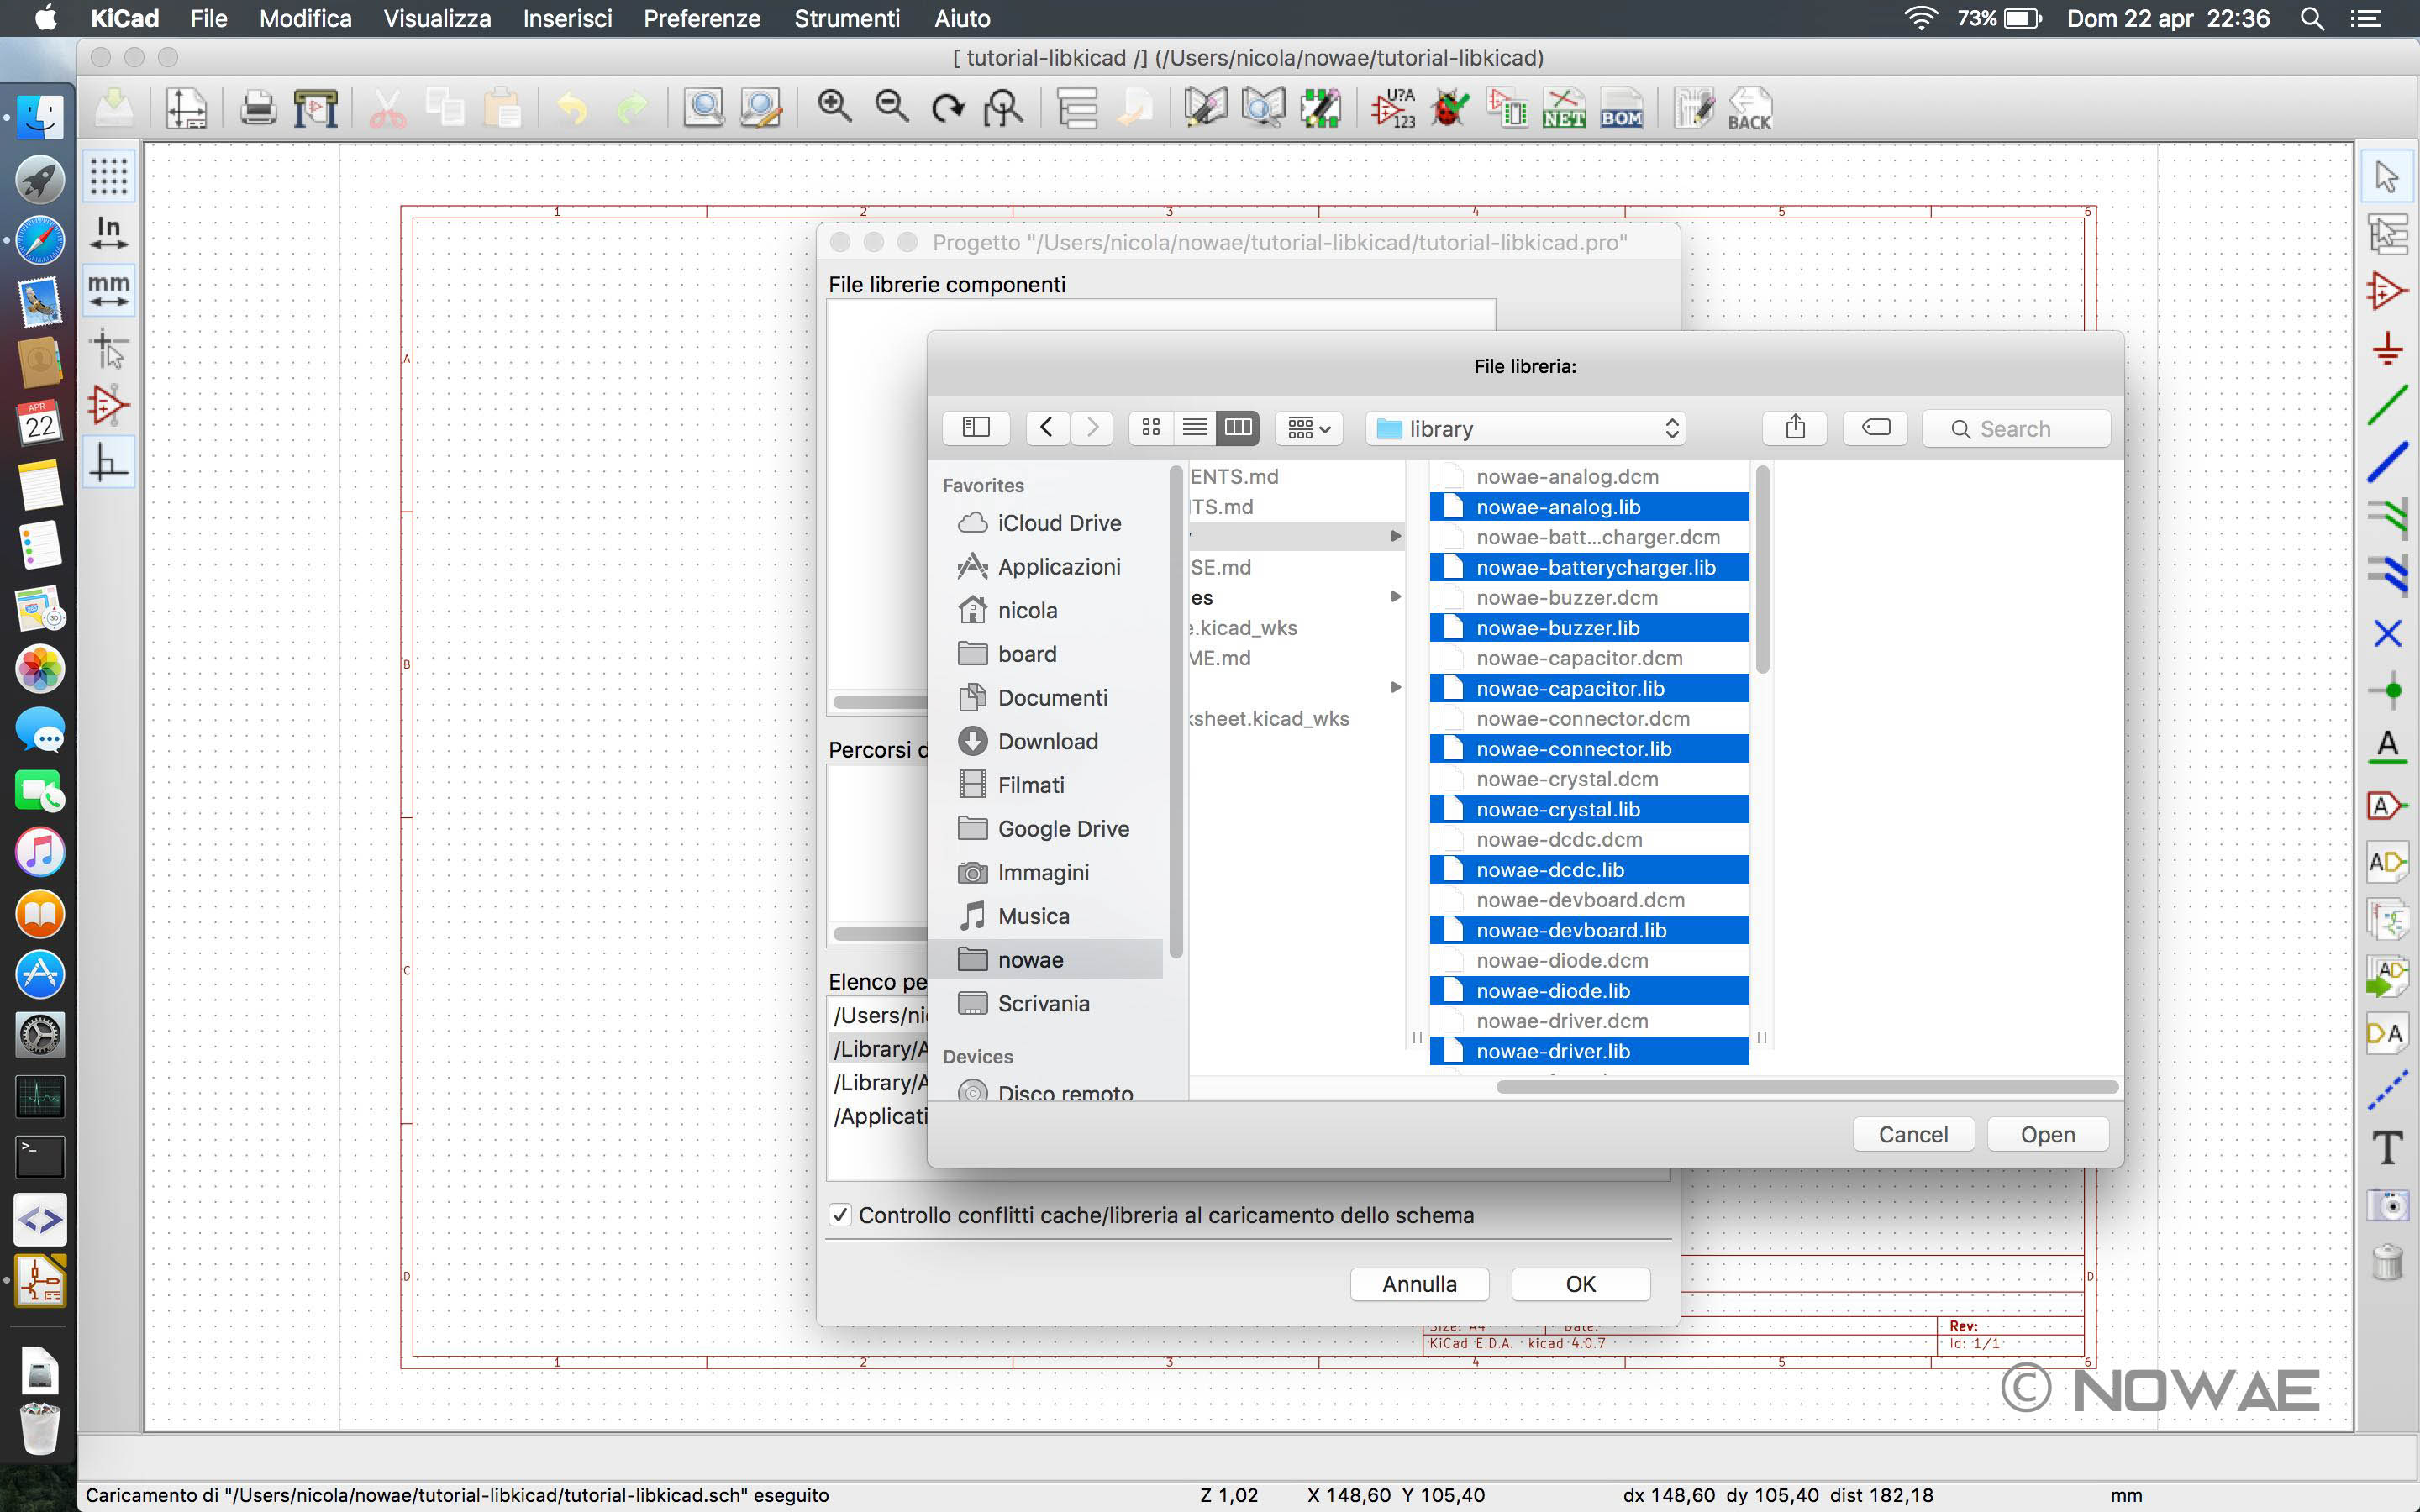Select the no-connect flag tool
Image resolution: width=2420 pixels, height=1512 pixels.
click(x=2387, y=633)
